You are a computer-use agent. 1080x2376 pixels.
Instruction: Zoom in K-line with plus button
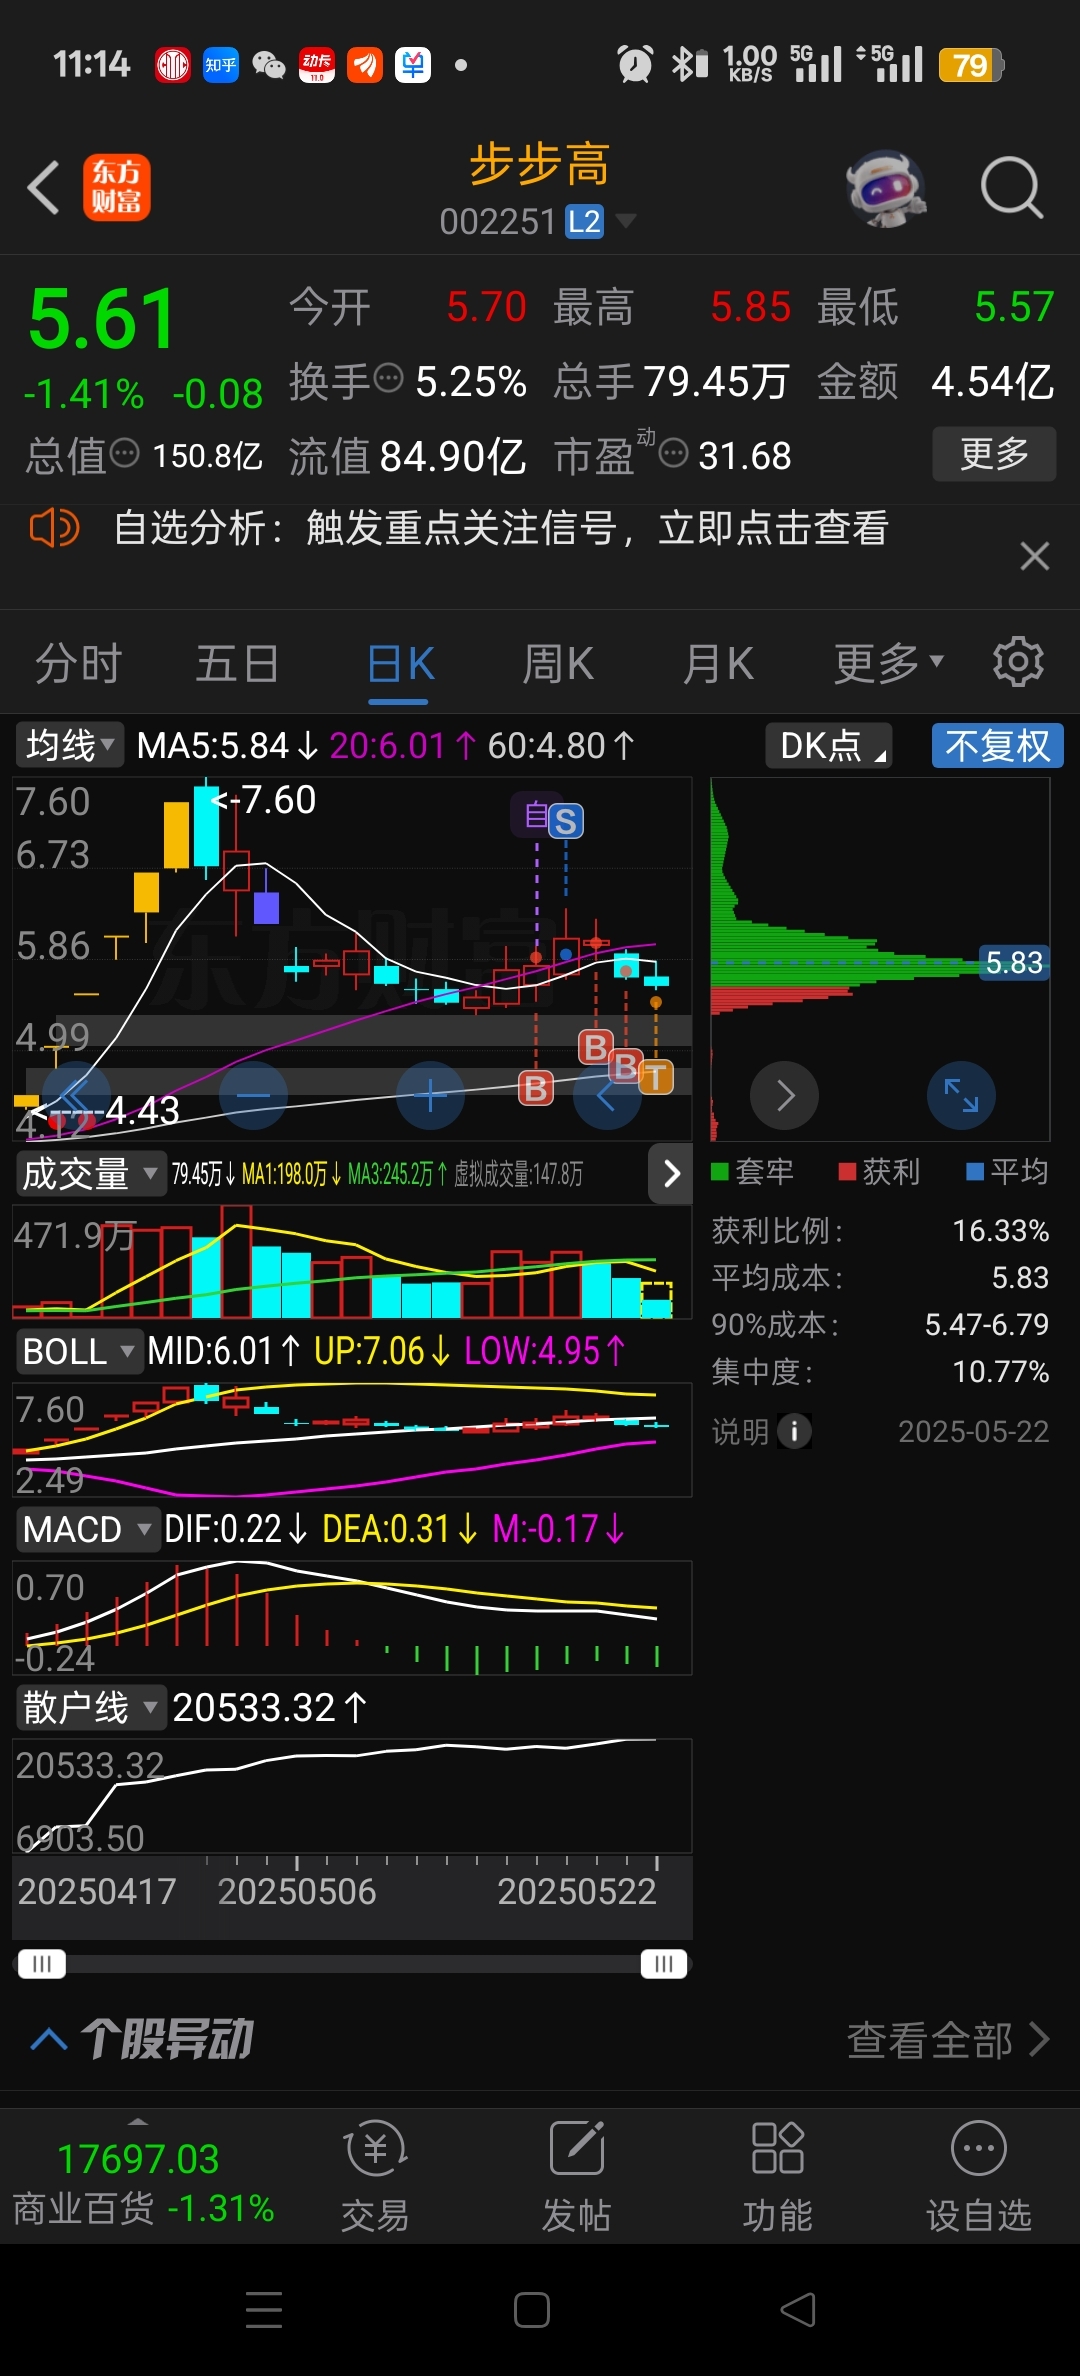coord(431,1096)
